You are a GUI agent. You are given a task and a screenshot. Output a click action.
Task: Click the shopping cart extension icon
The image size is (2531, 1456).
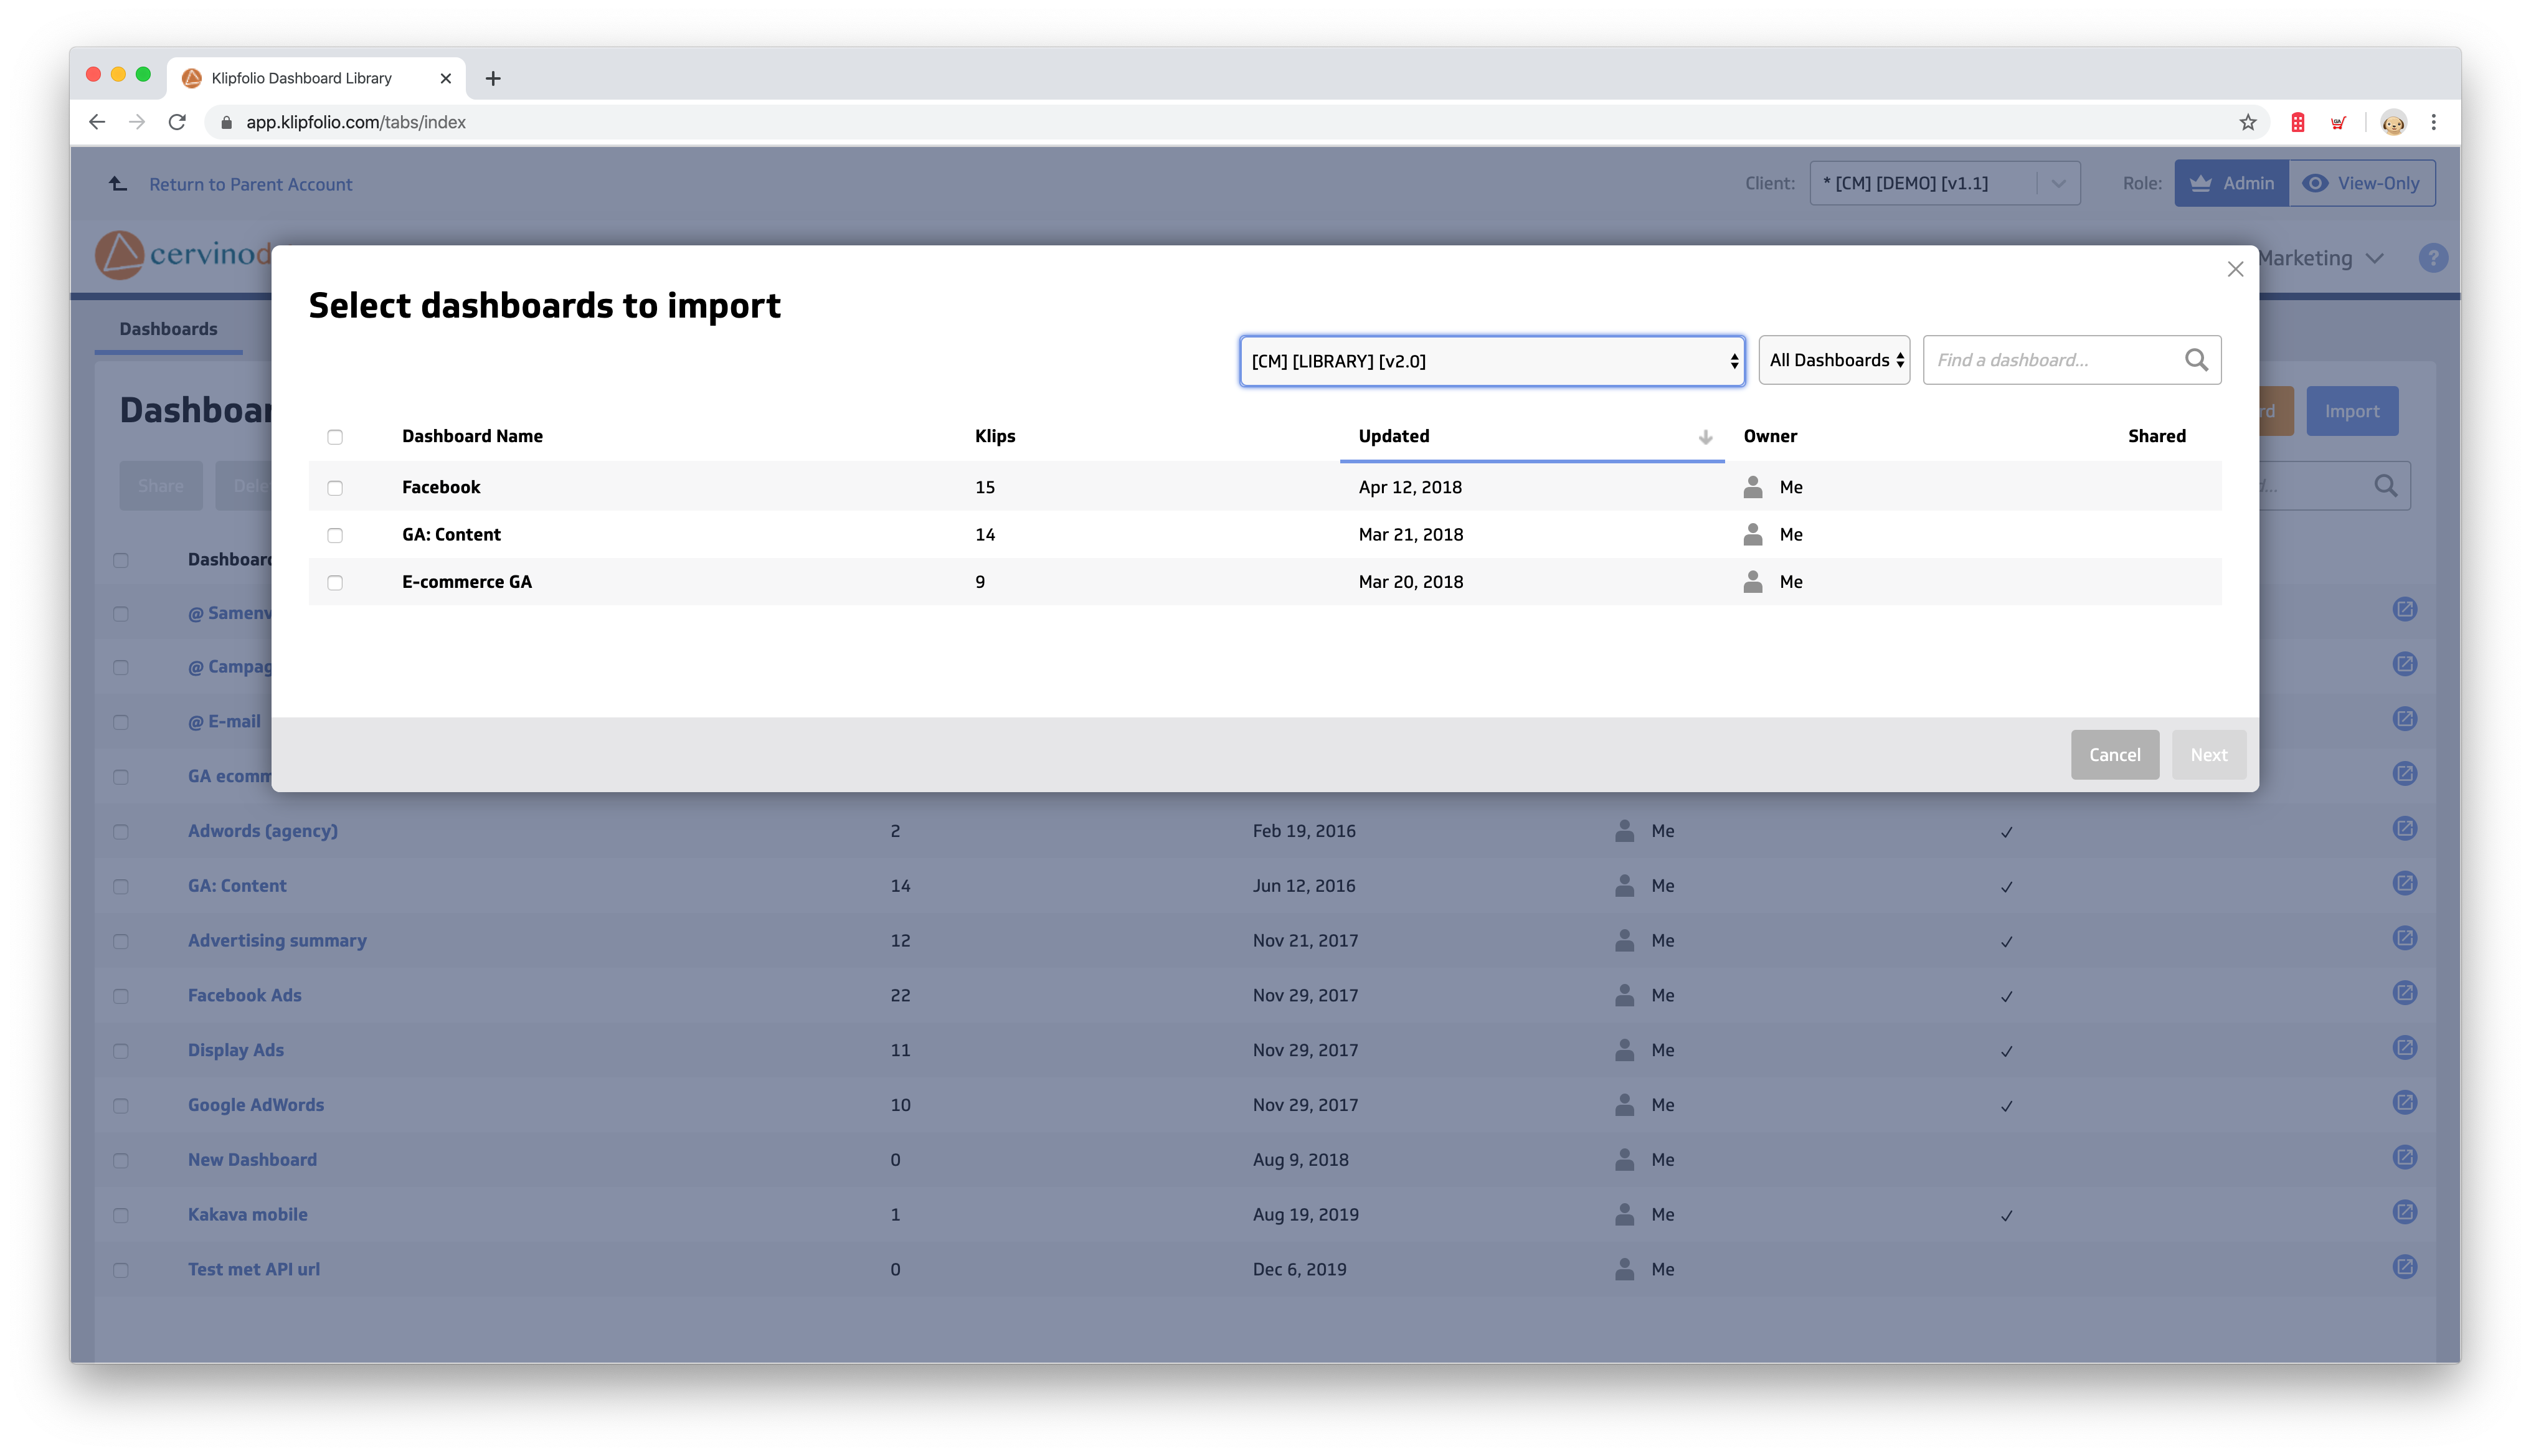coord(2337,122)
